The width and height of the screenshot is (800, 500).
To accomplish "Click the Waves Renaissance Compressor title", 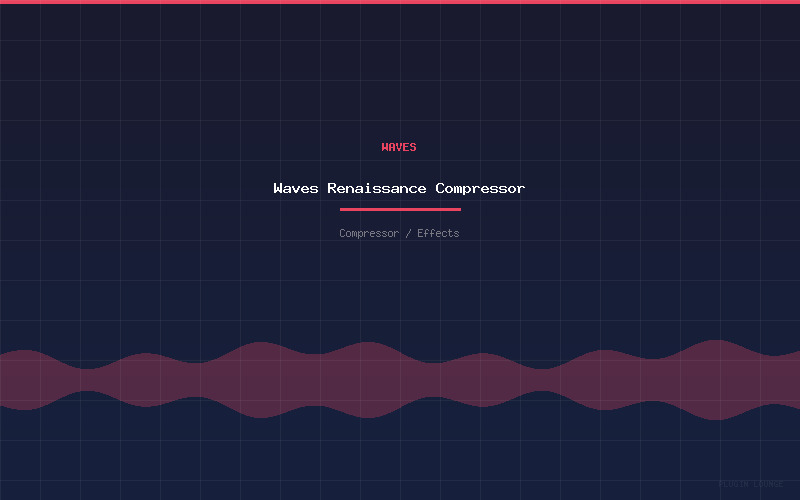I will 399,188.
